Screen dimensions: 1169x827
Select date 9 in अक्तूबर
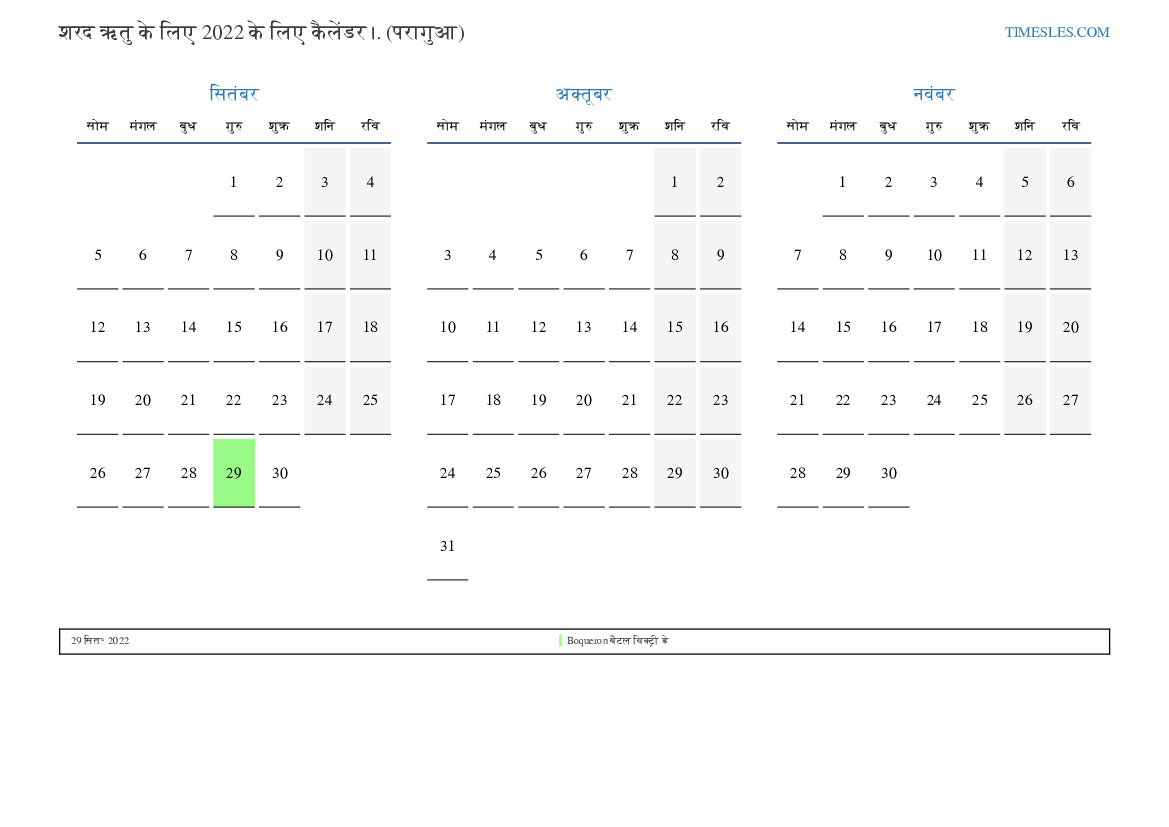coord(720,255)
